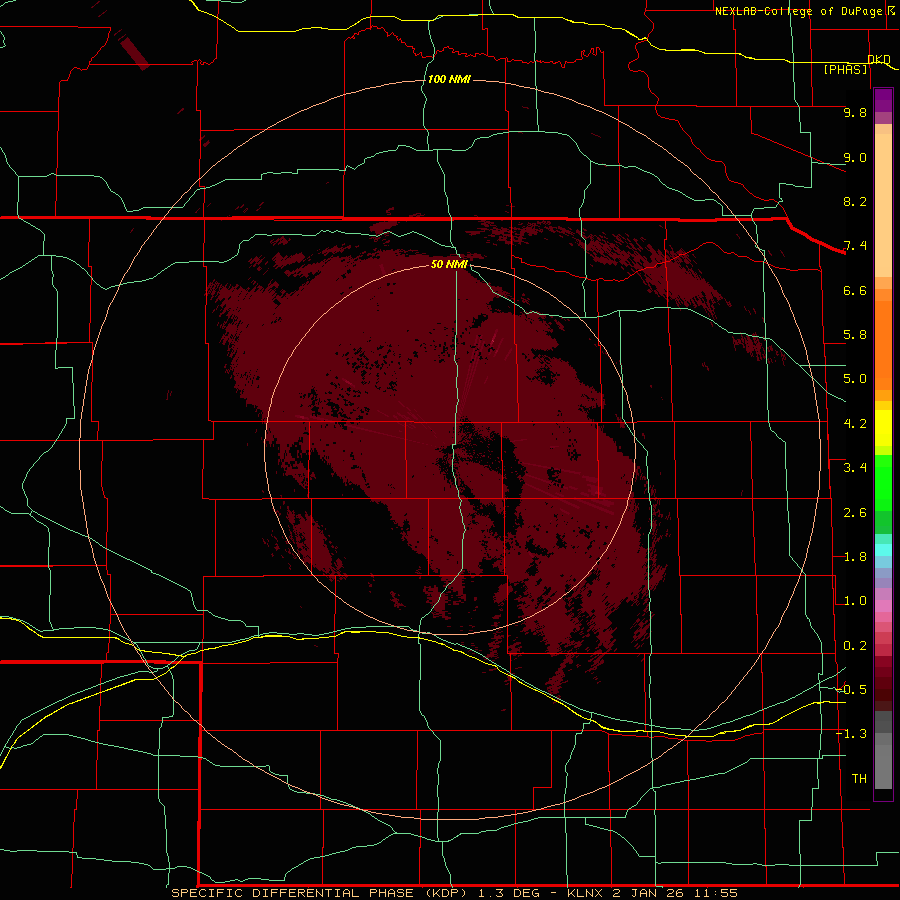Select the 7.4 scale value

coord(855,246)
